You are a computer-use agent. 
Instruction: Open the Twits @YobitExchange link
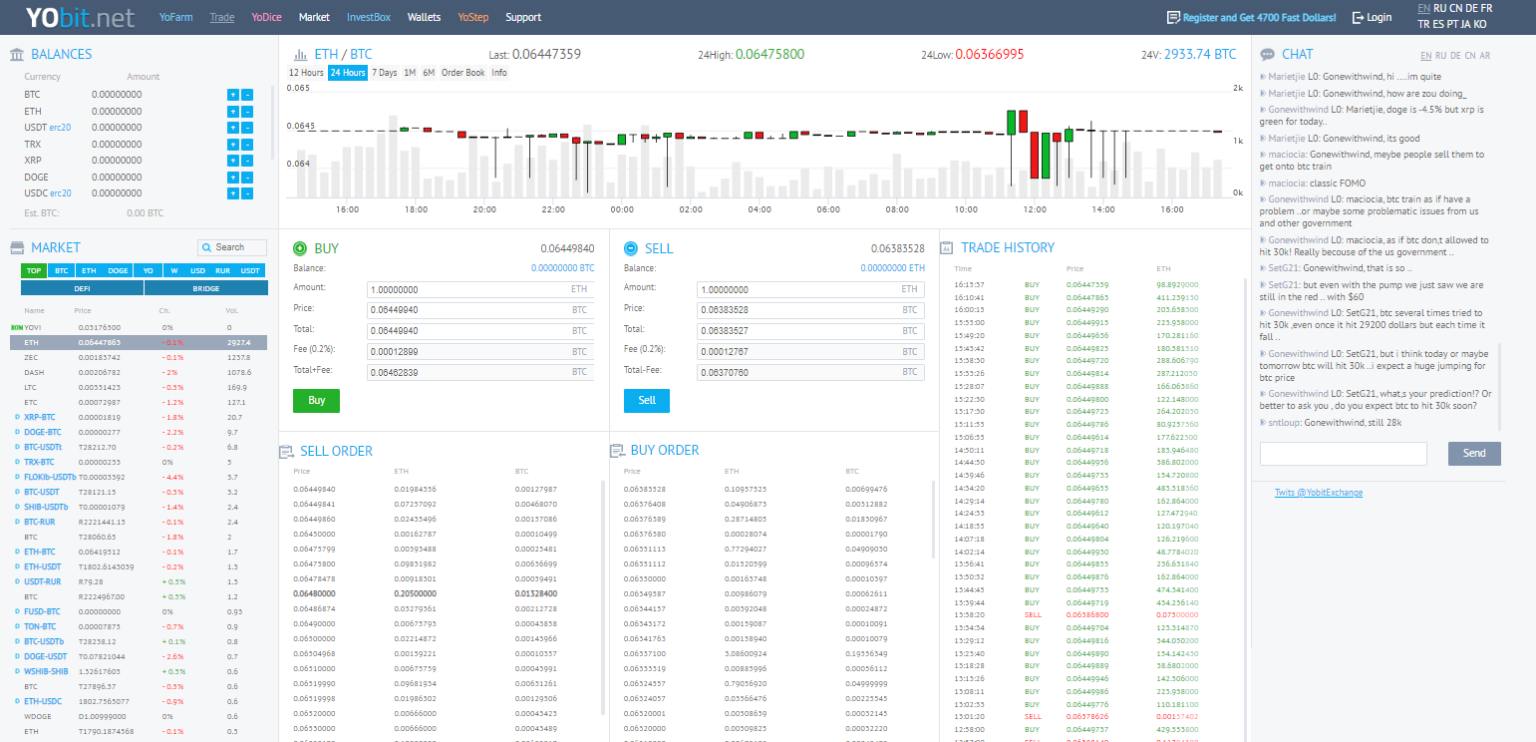click(1318, 493)
